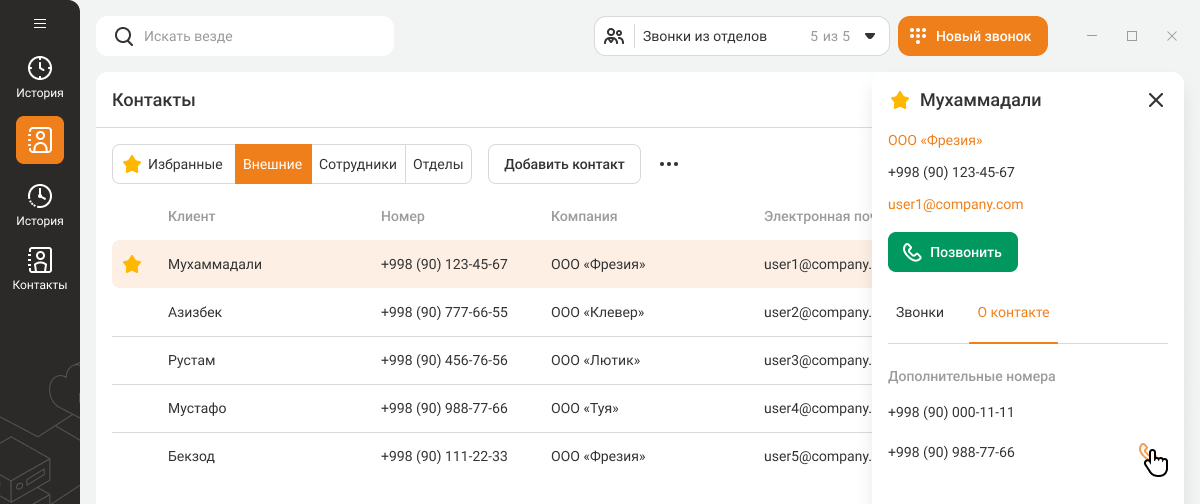Open the Звонки tab in contact panel
Image resolution: width=1200 pixels, height=504 pixels.
920,312
